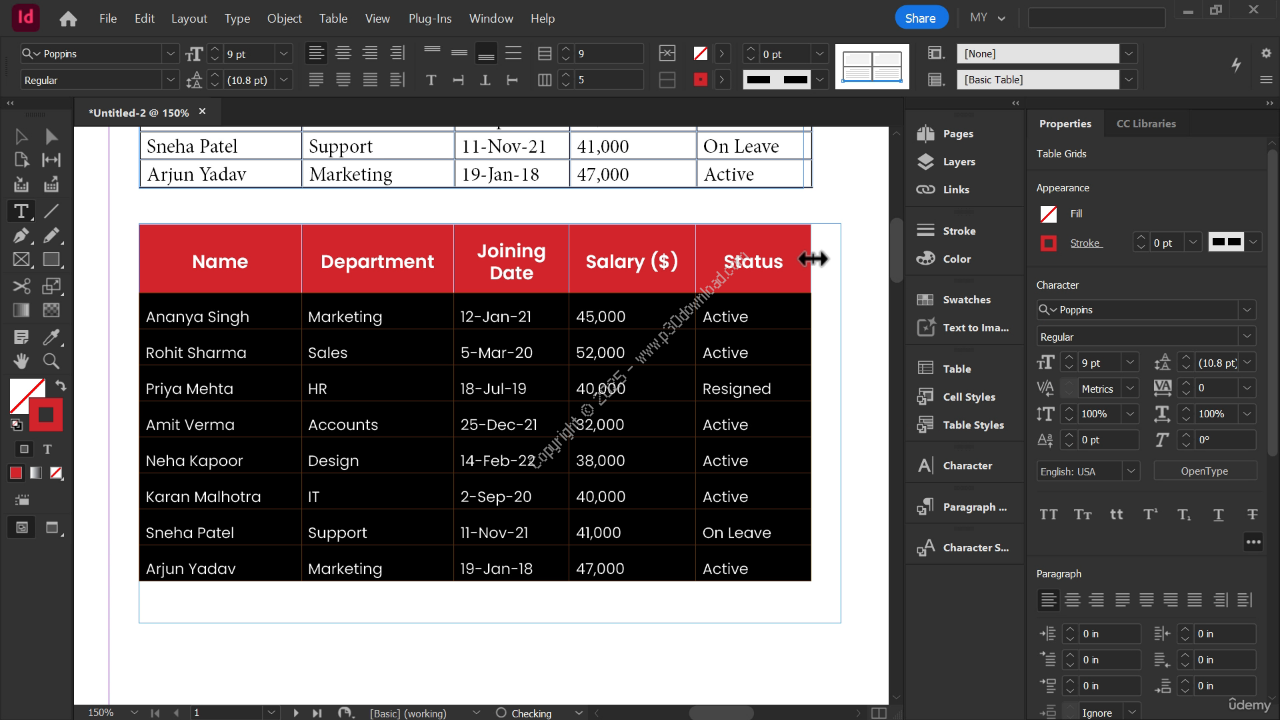The width and height of the screenshot is (1280, 720).
Task: Activate the Zoom tool magnifier
Action: (51, 360)
